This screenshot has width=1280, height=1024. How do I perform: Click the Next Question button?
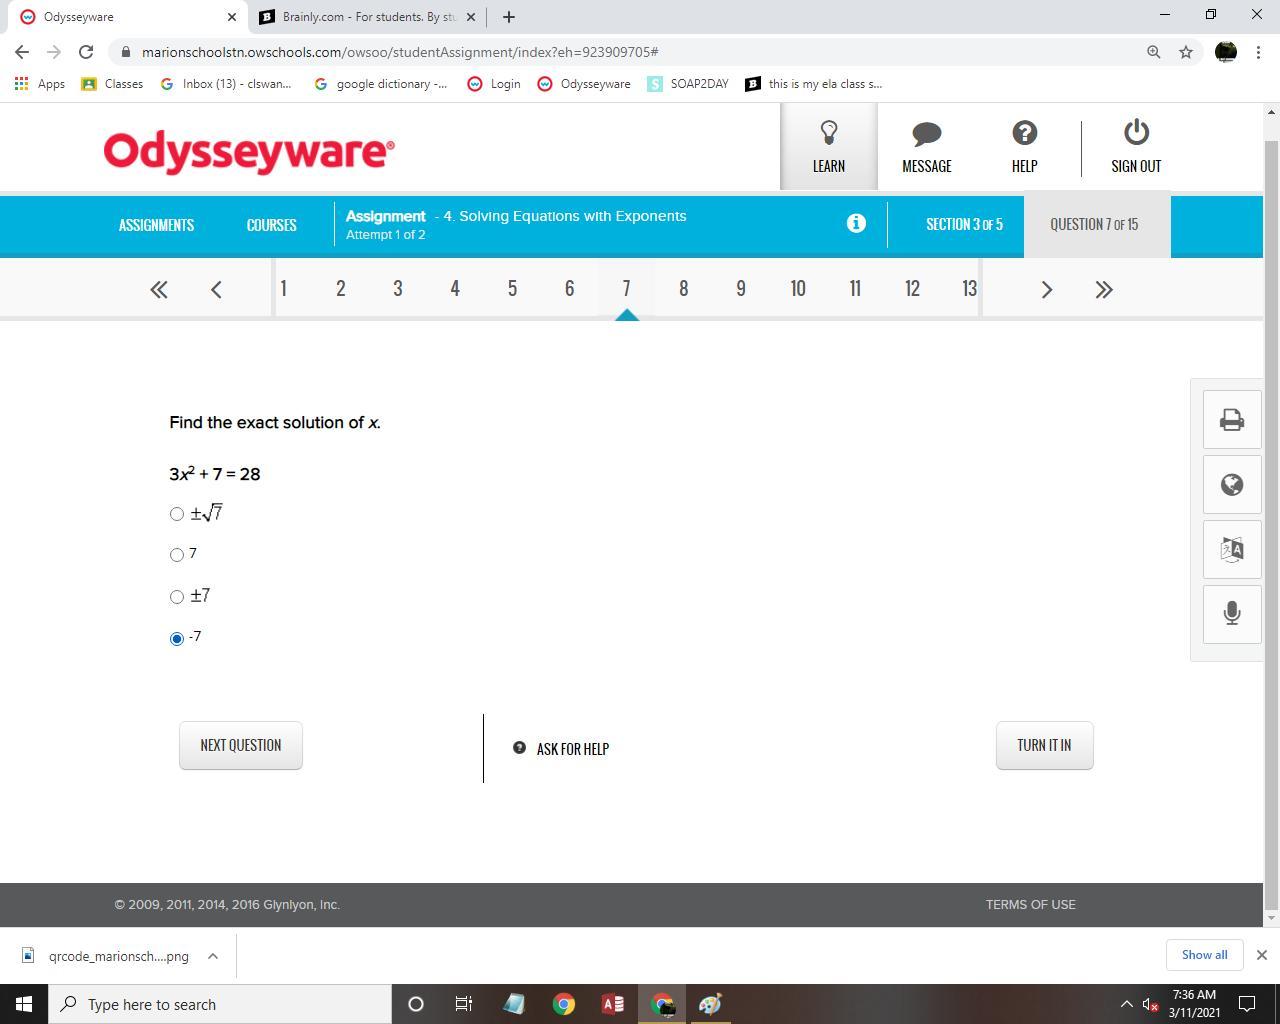241,746
